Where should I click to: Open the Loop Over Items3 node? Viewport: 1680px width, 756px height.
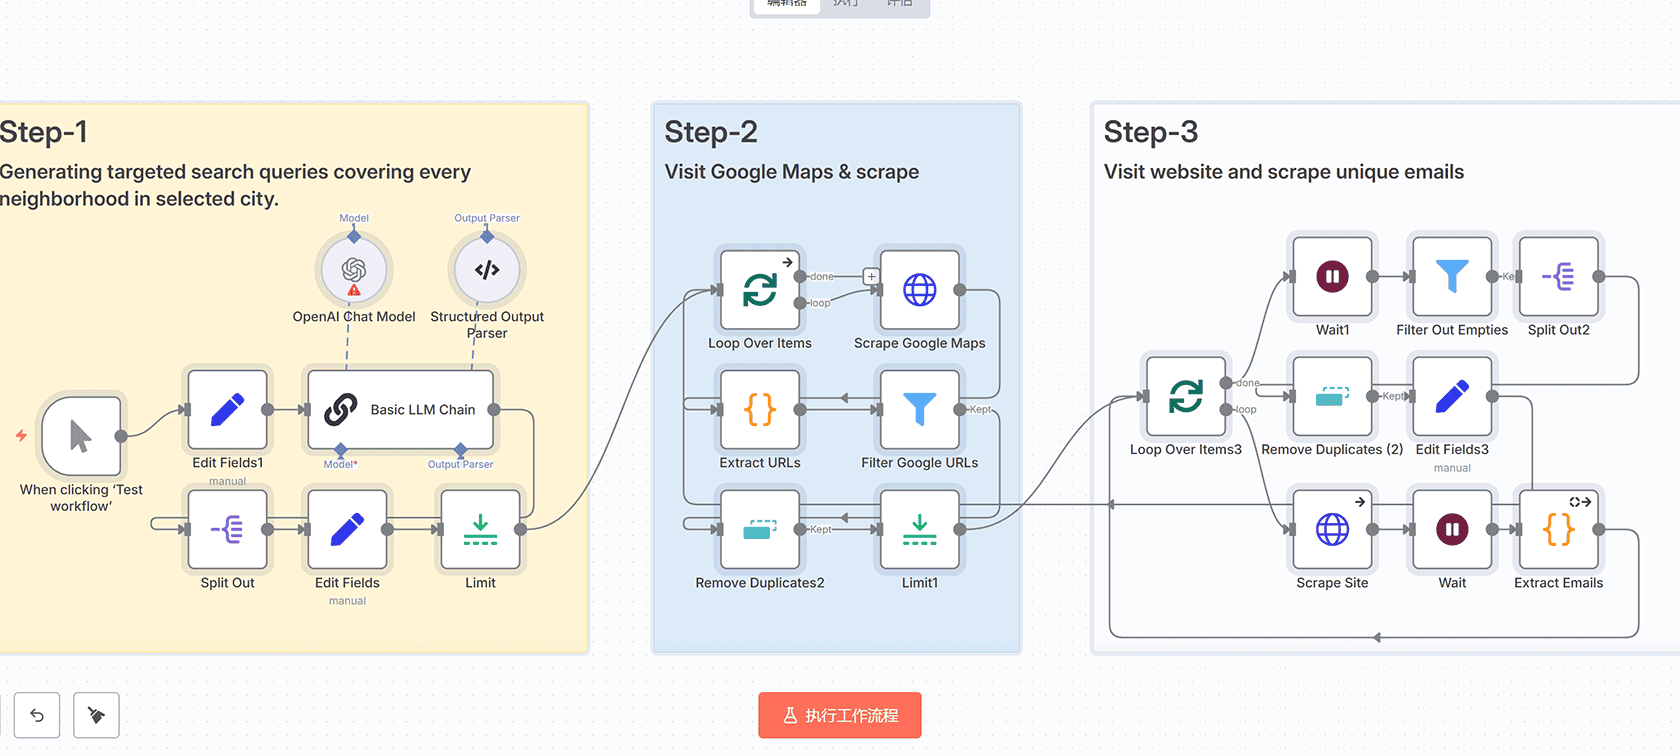1186,396
